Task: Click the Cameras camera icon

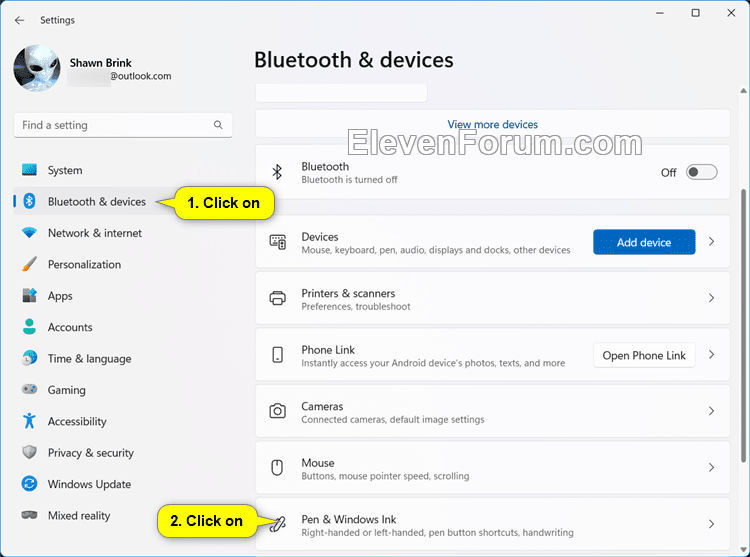Action: coord(277,411)
